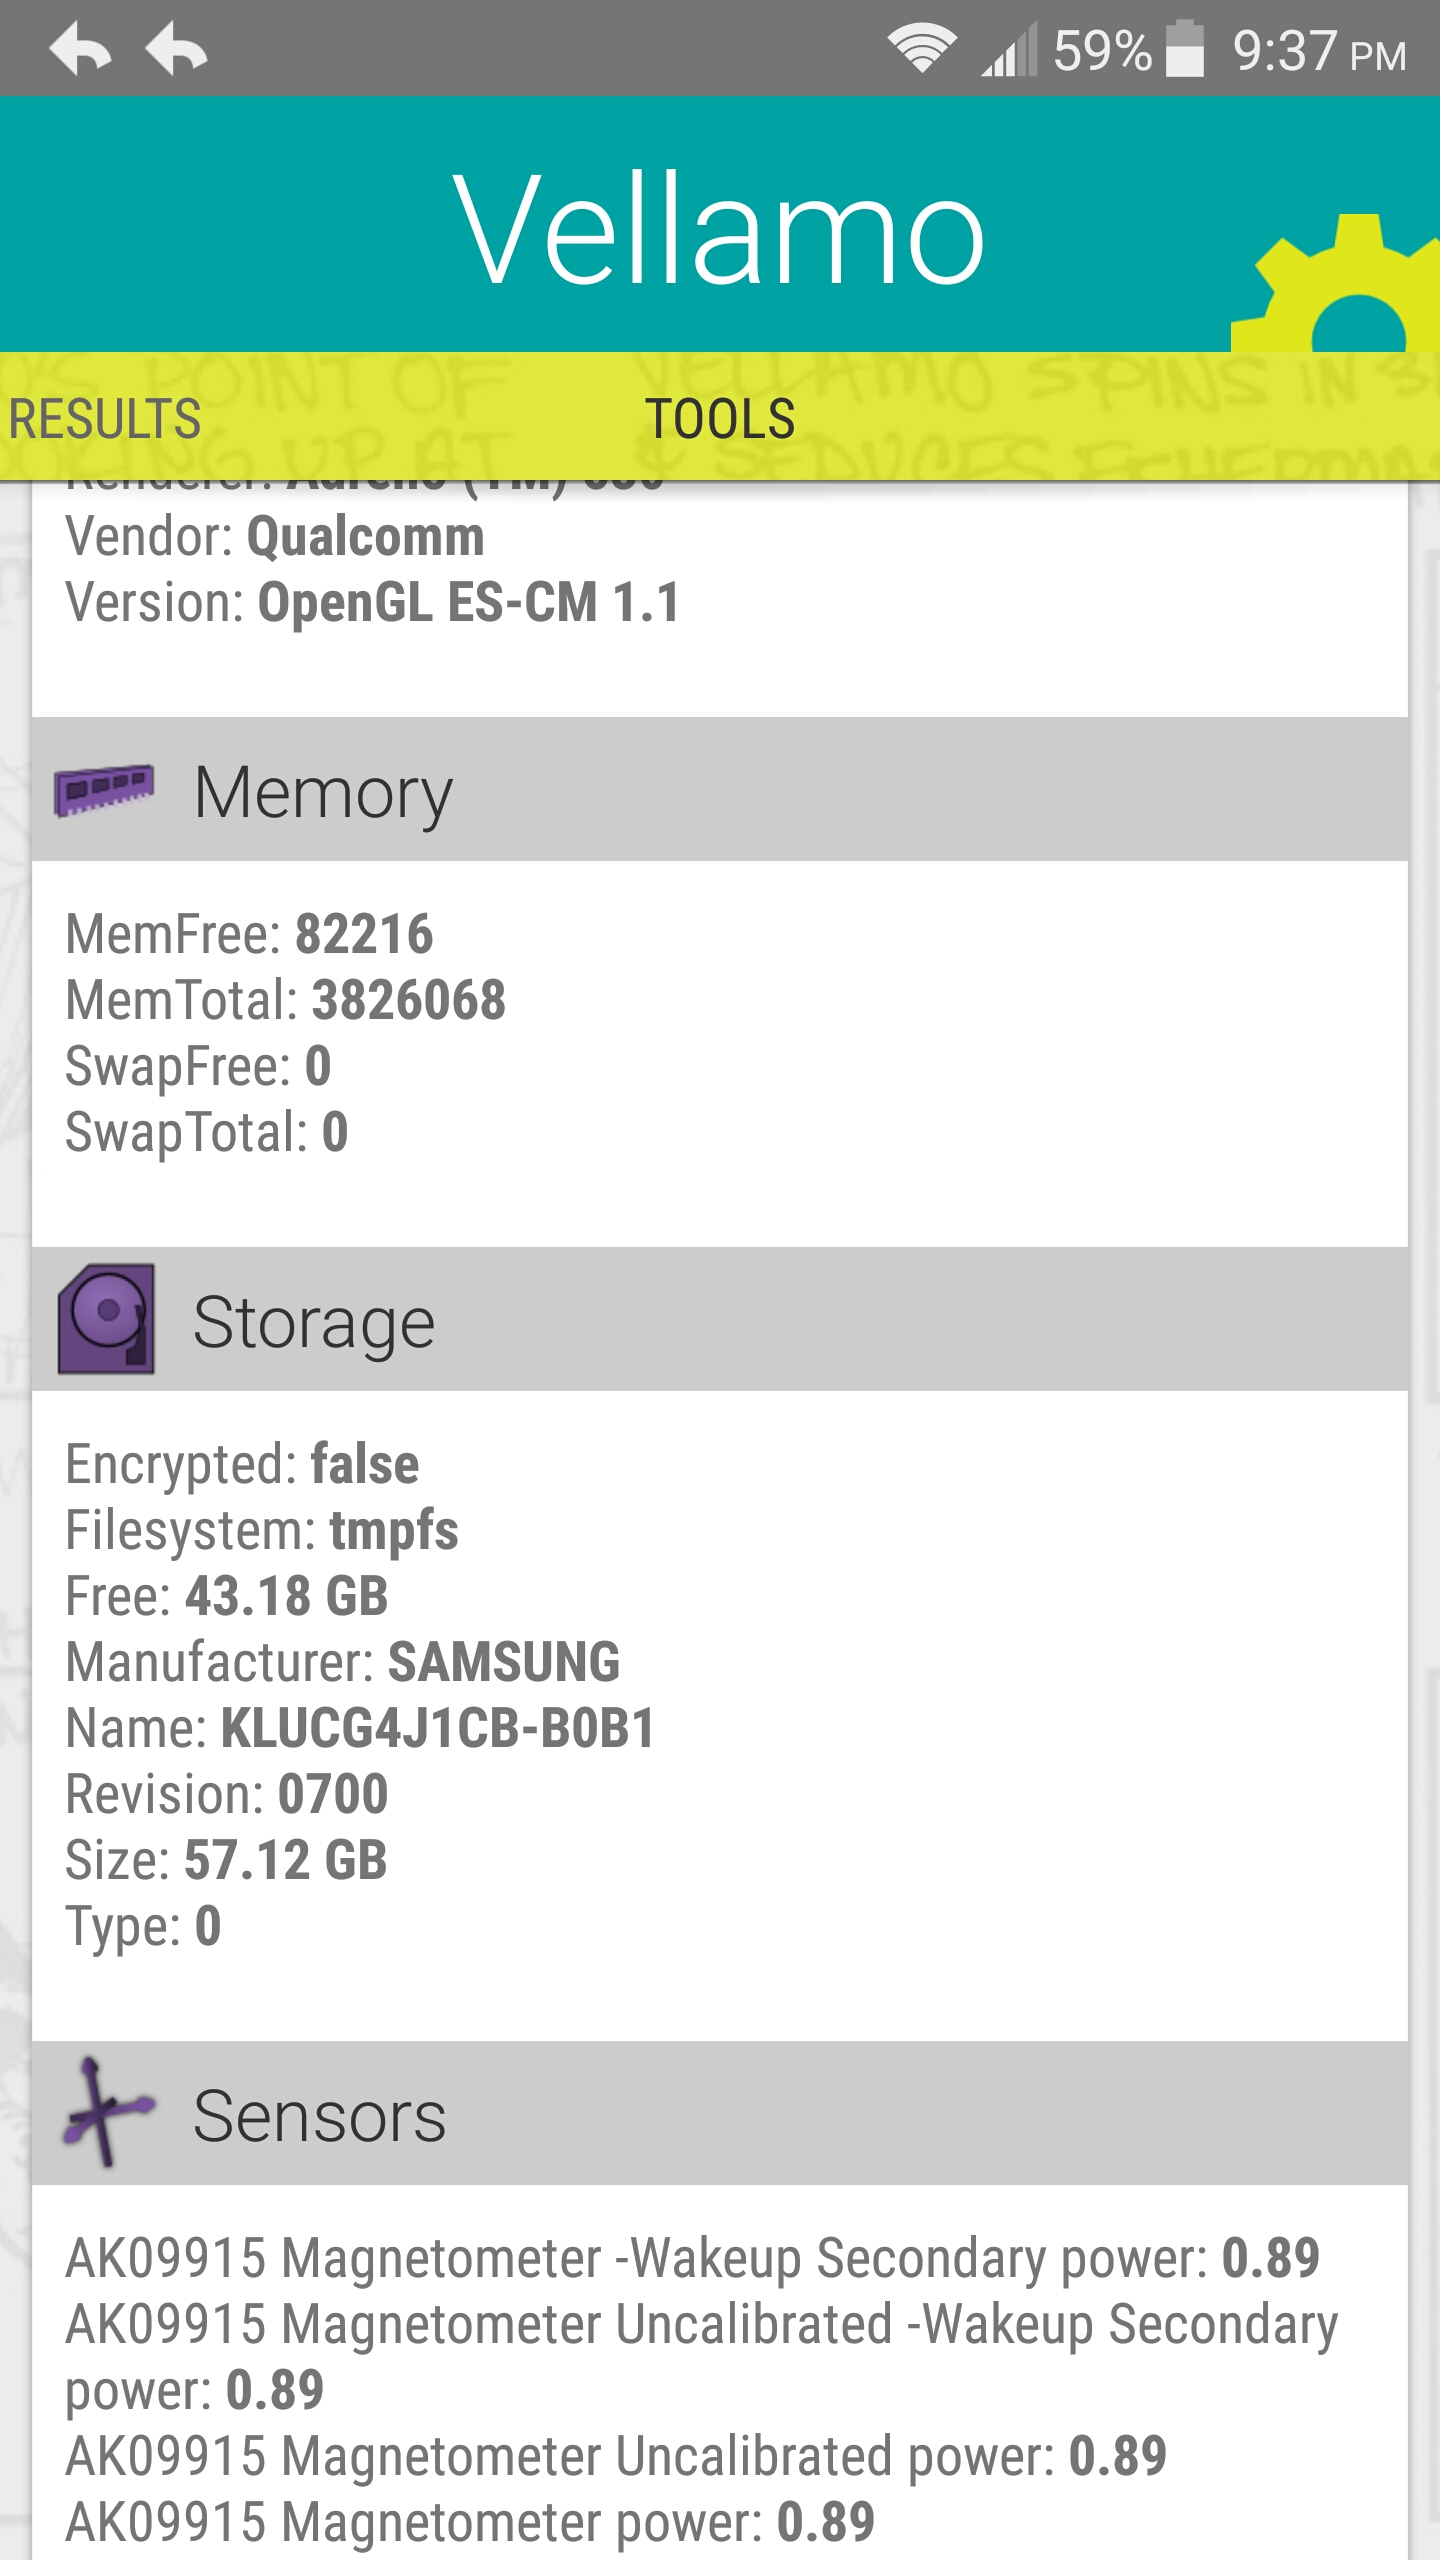Tap the Wi-Fi status icon
This screenshot has width=1440, height=2560.
[922, 50]
